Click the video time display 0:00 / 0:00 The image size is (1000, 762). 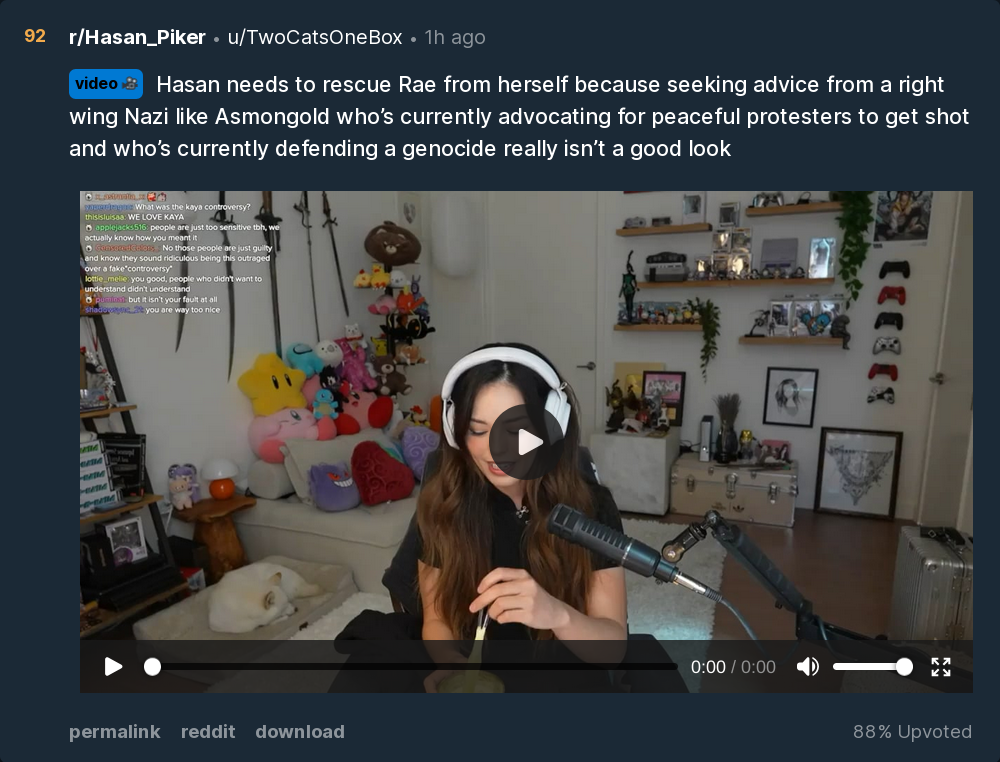733,667
